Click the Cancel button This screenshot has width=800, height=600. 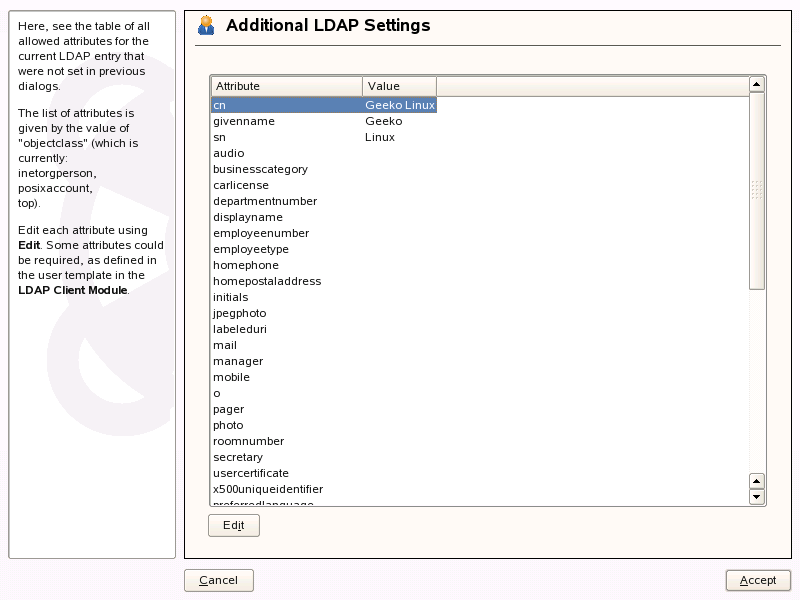point(218,580)
